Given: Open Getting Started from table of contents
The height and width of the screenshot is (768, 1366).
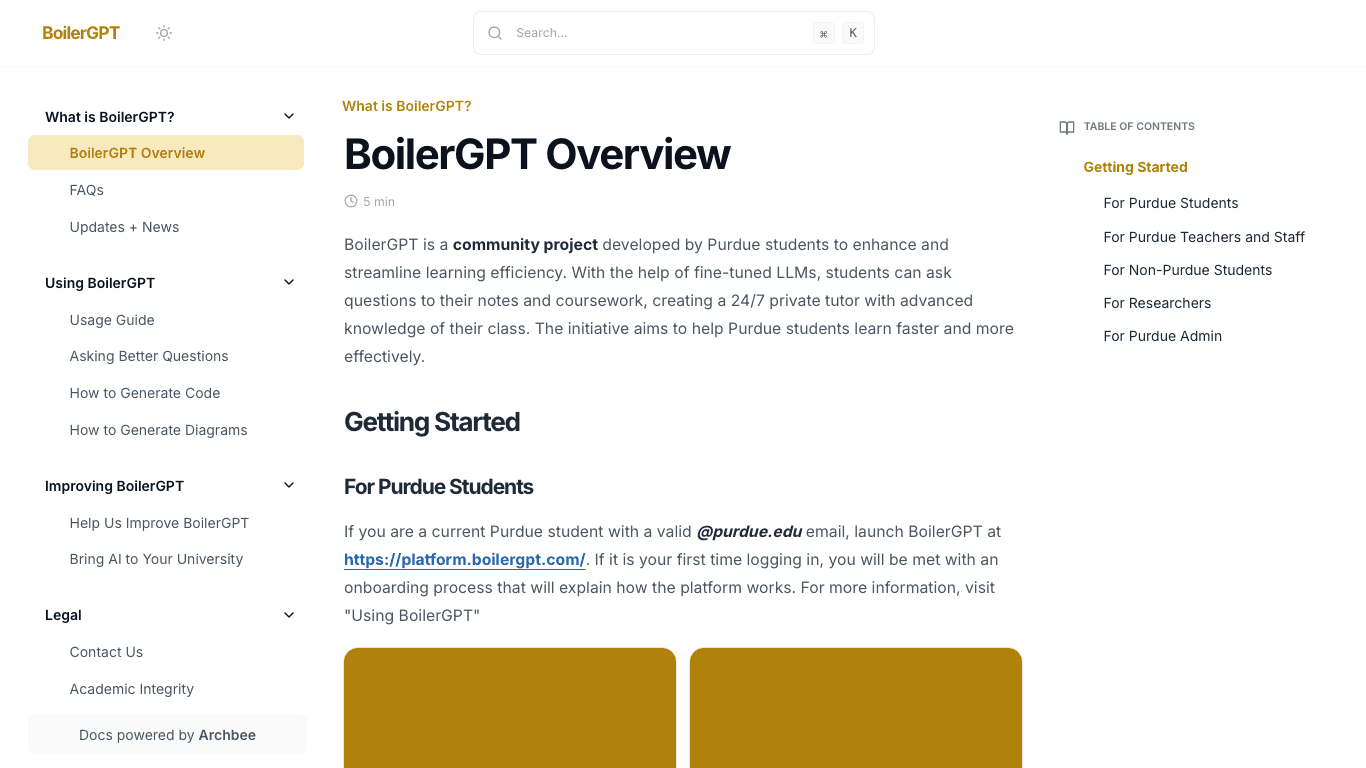Looking at the screenshot, I should click(x=1135, y=167).
